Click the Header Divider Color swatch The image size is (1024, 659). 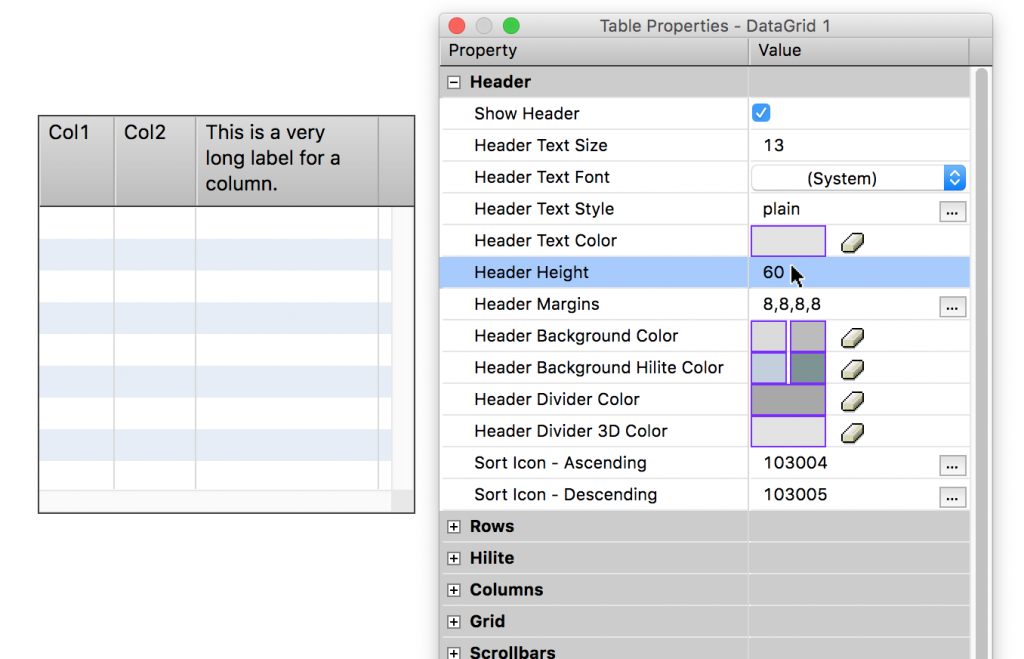(788, 400)
